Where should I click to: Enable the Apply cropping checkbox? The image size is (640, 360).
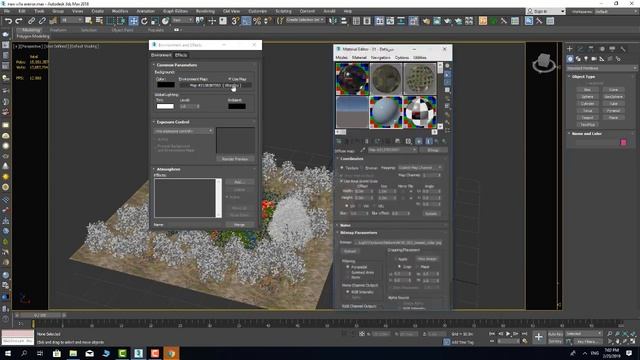[x=395, y=259]
